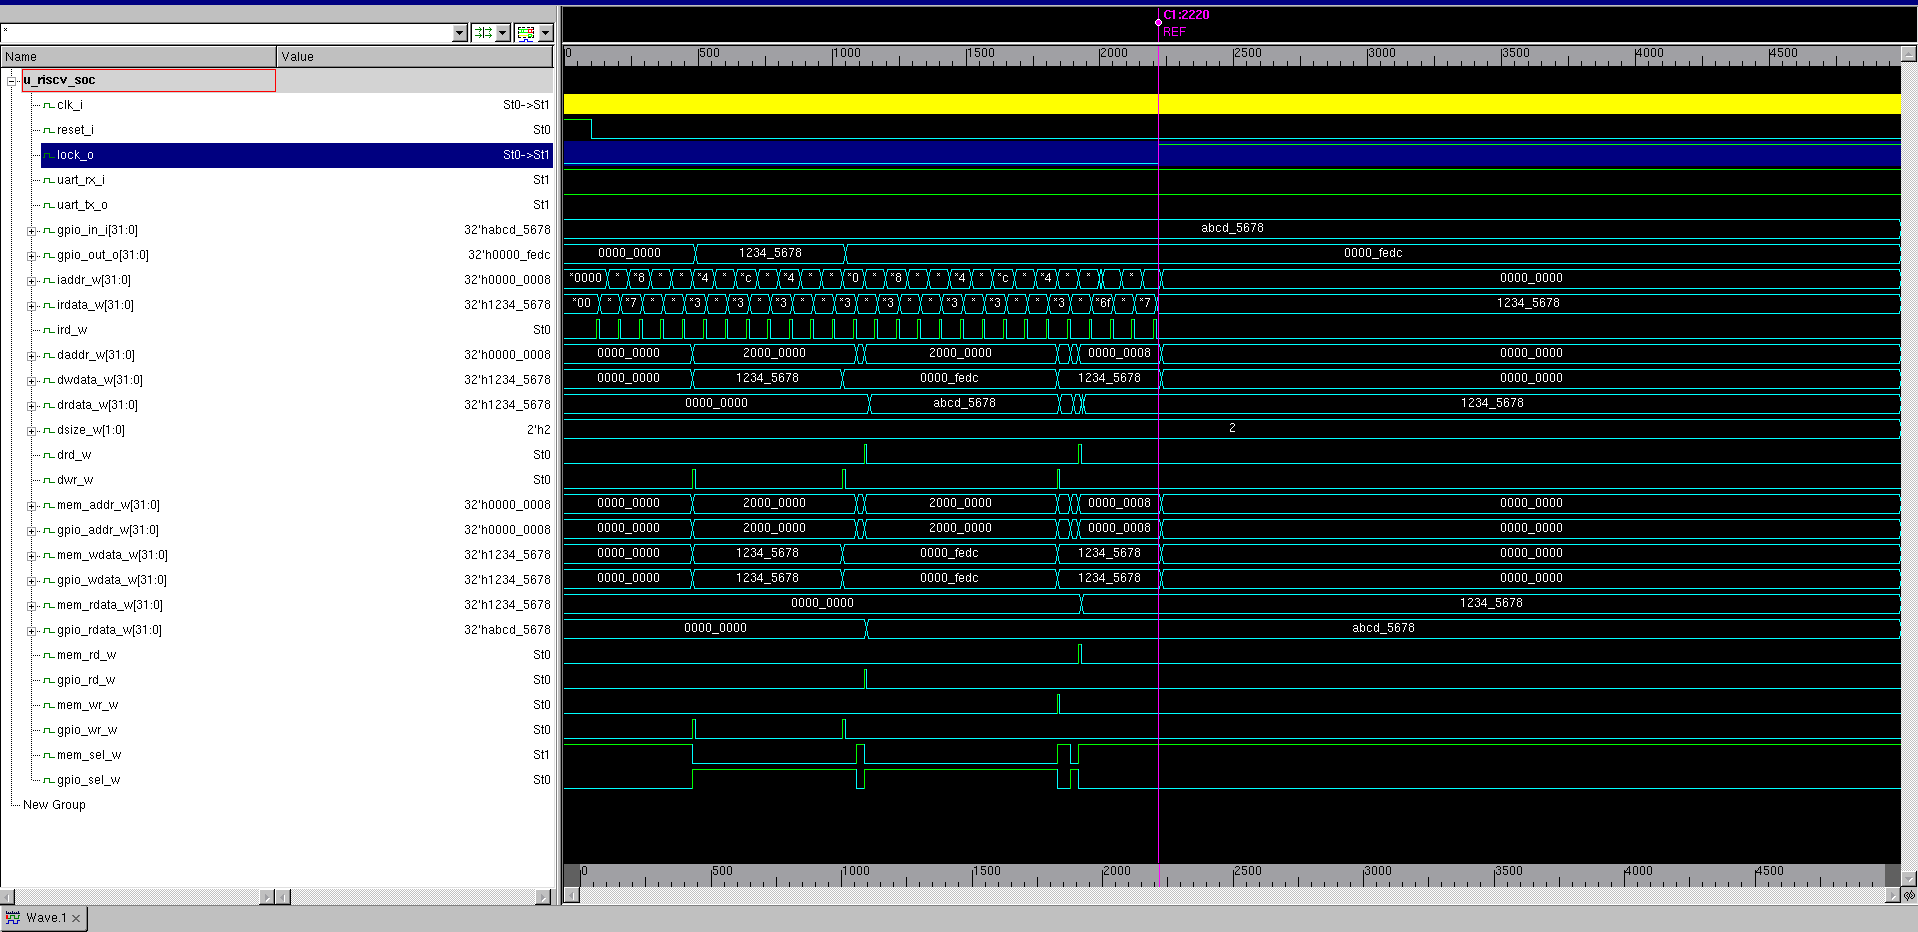The width and height of the screenshot is (1918, 932).
Task: Click the gpio_wr_w signal type icon
Action: [48, 730]
